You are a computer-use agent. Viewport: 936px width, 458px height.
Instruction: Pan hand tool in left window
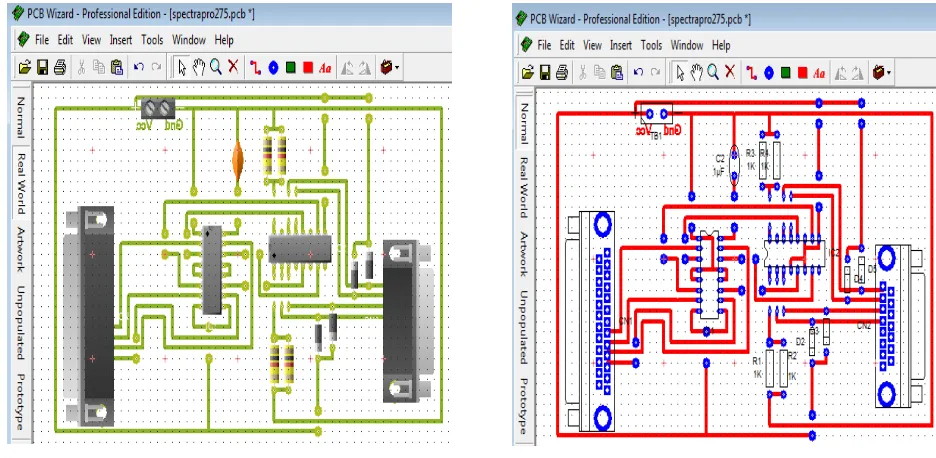click(x=199, y=67)
